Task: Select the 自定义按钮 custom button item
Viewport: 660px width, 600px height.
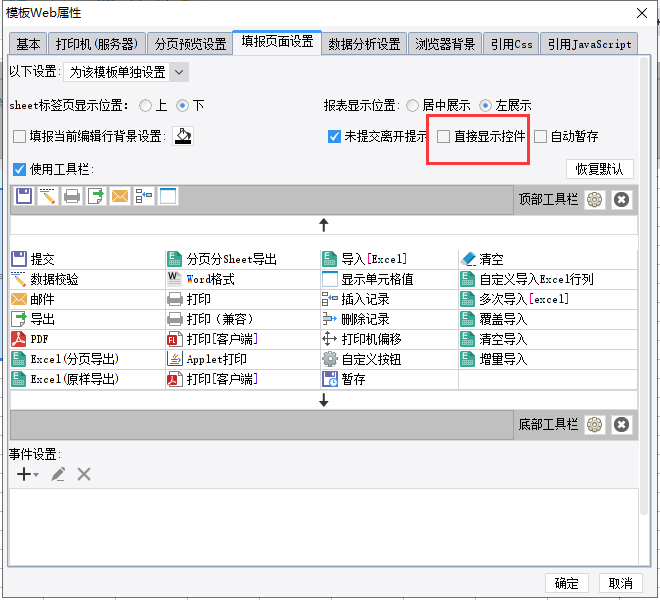Action: [389, 359]
